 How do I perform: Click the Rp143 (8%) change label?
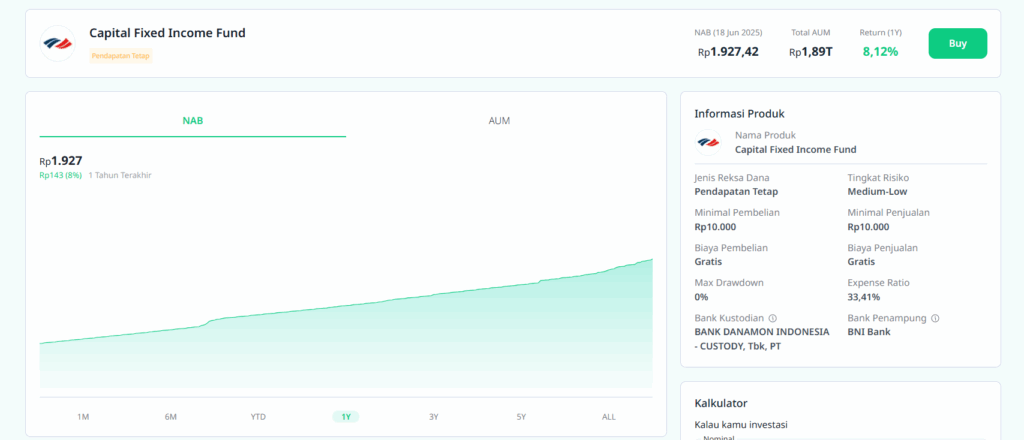coord(60,175)
